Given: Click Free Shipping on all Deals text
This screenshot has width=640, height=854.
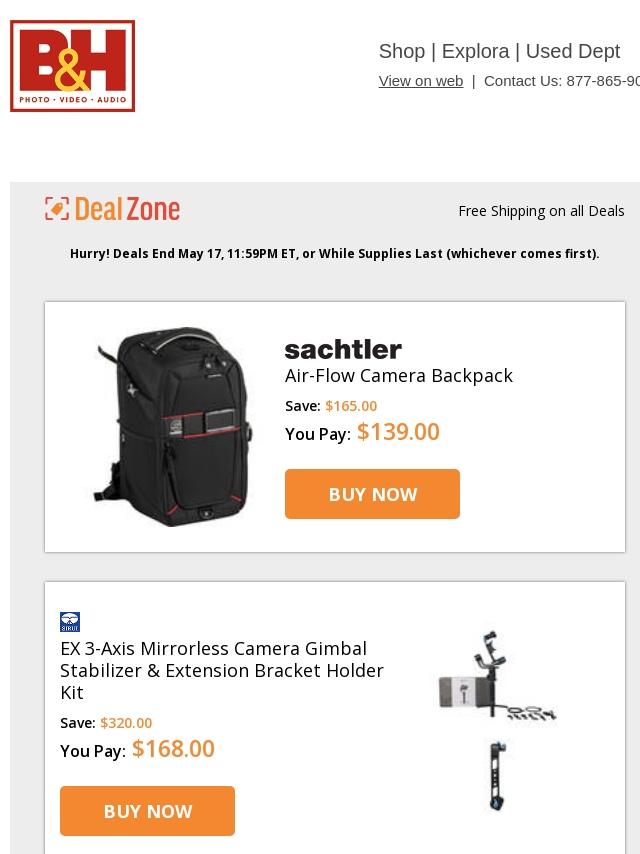Looking at the screenshot, I should point(541,211).
